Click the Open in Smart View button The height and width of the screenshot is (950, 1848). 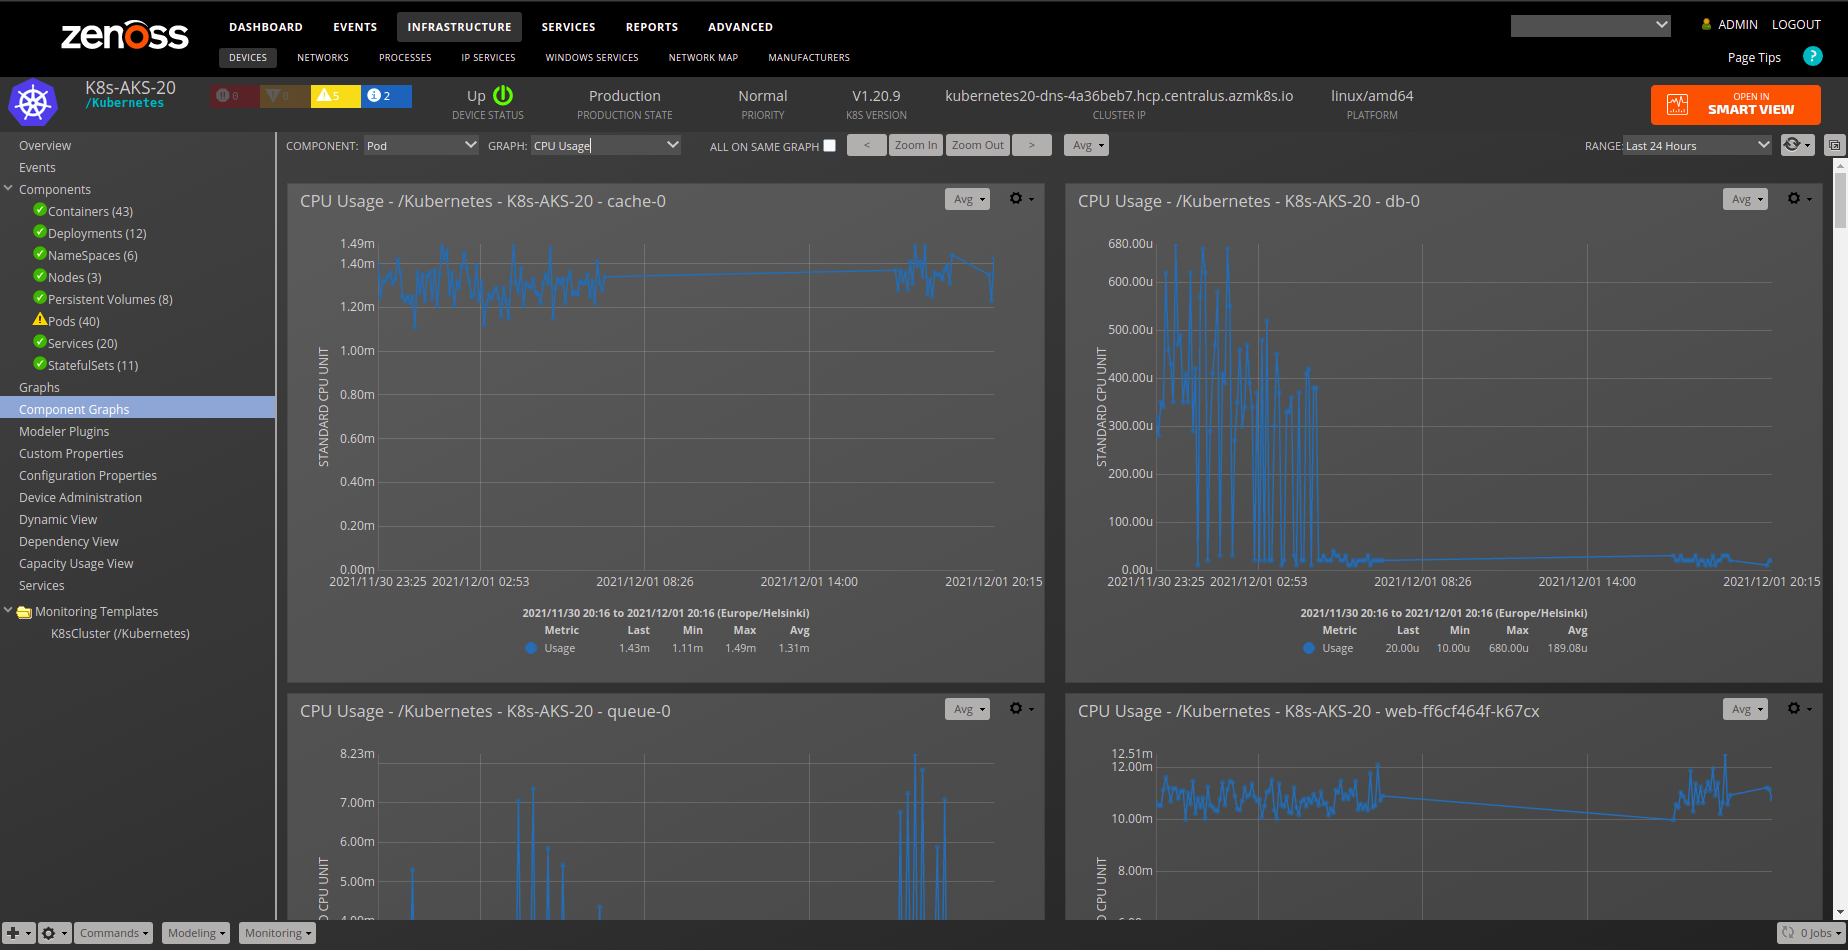(x=1735, y=104)
